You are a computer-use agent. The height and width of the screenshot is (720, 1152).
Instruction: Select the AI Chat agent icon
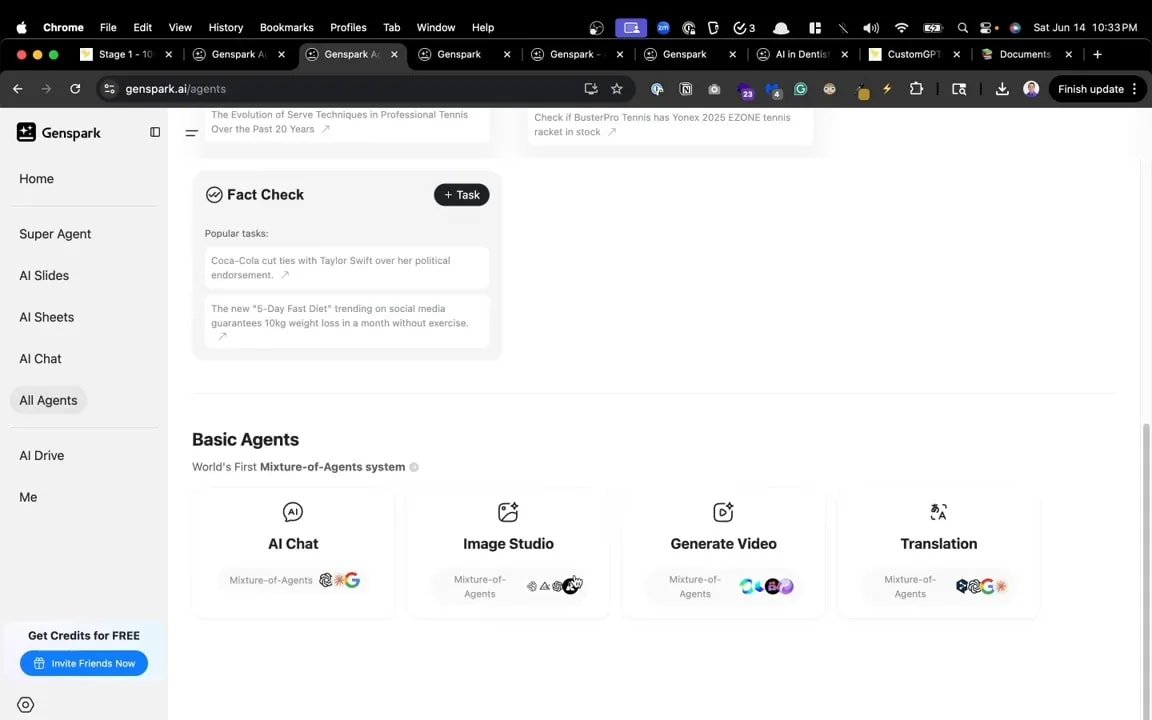[x=293, y=511]
